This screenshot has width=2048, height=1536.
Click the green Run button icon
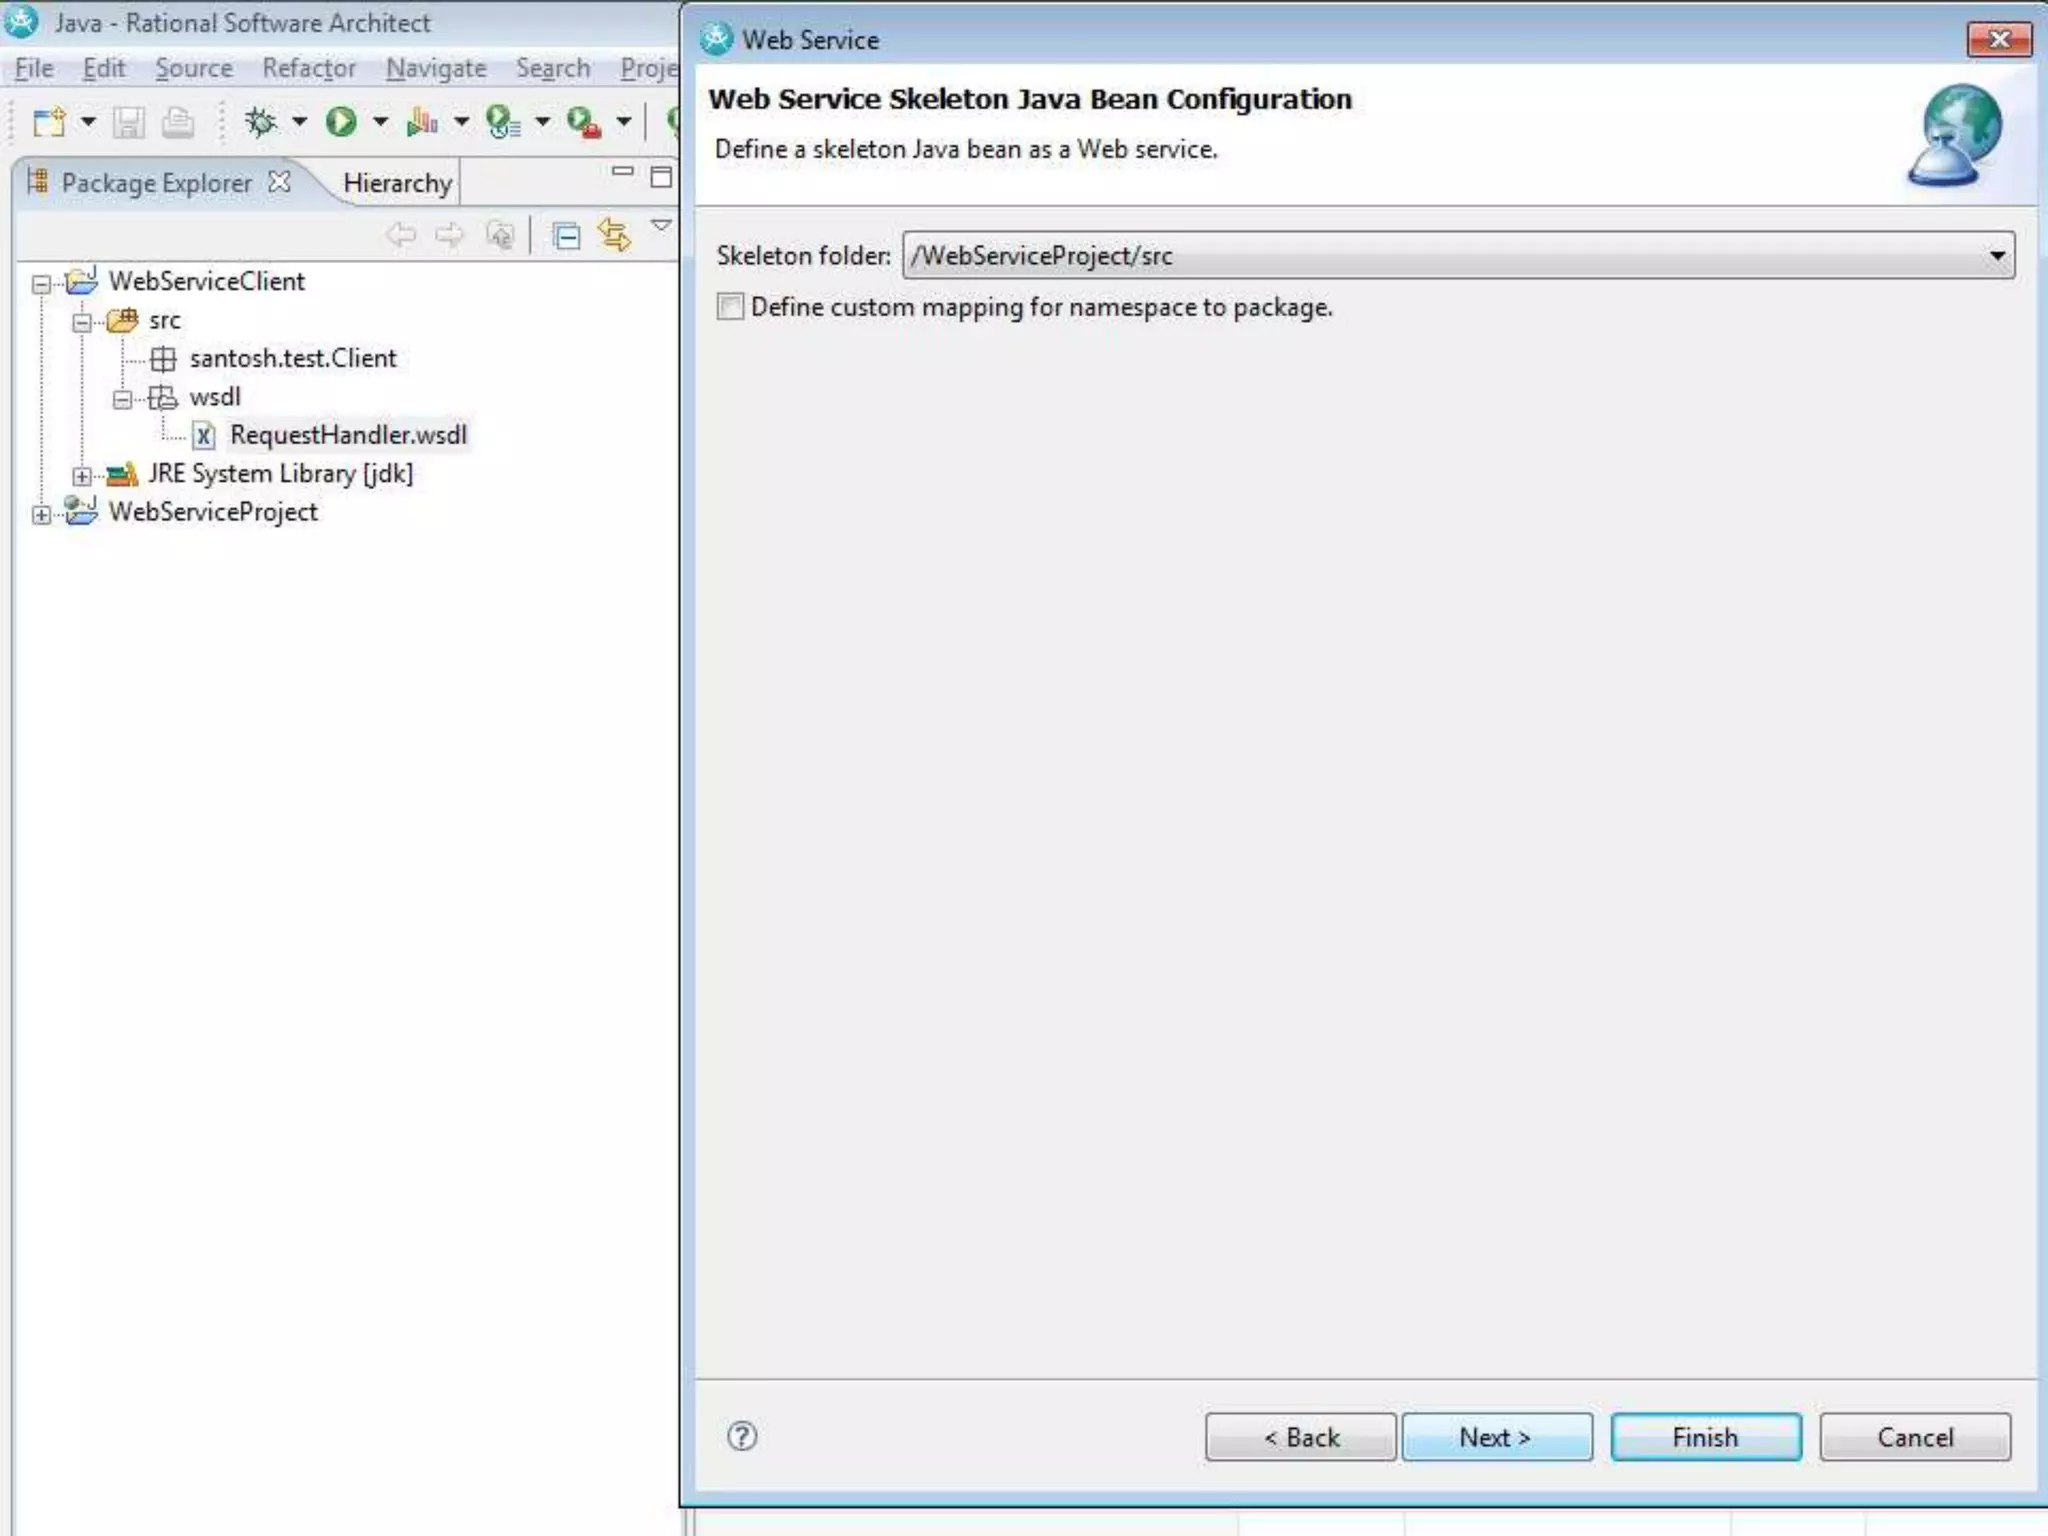(x=341, y=122)
